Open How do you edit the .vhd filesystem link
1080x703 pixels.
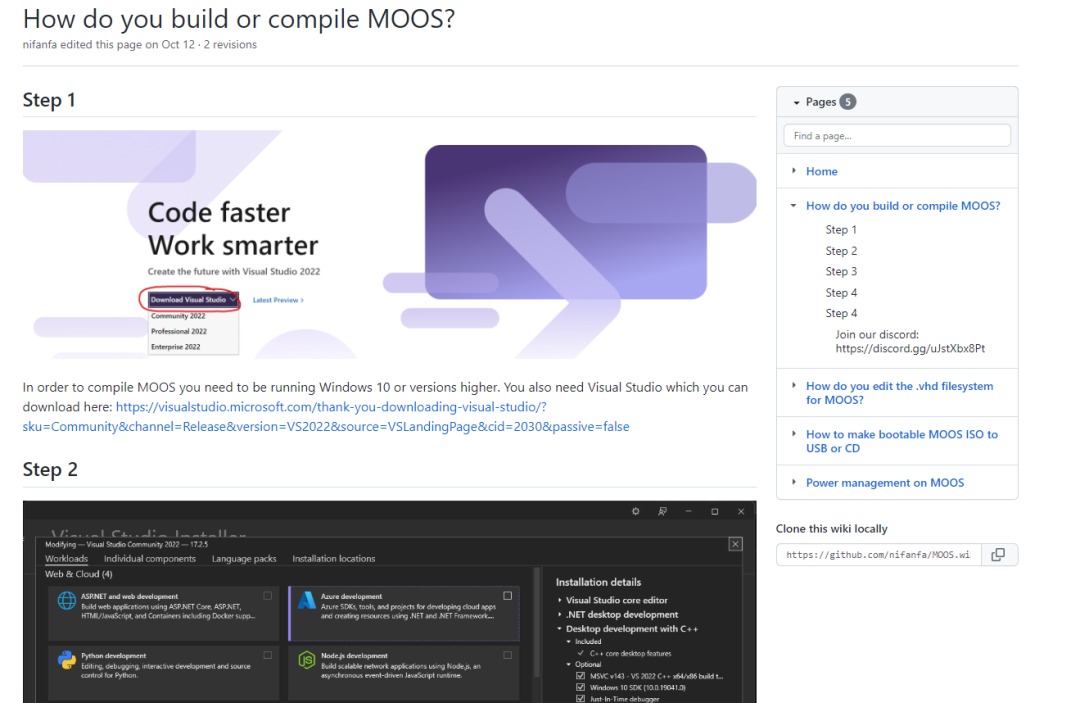pos(900,393)
